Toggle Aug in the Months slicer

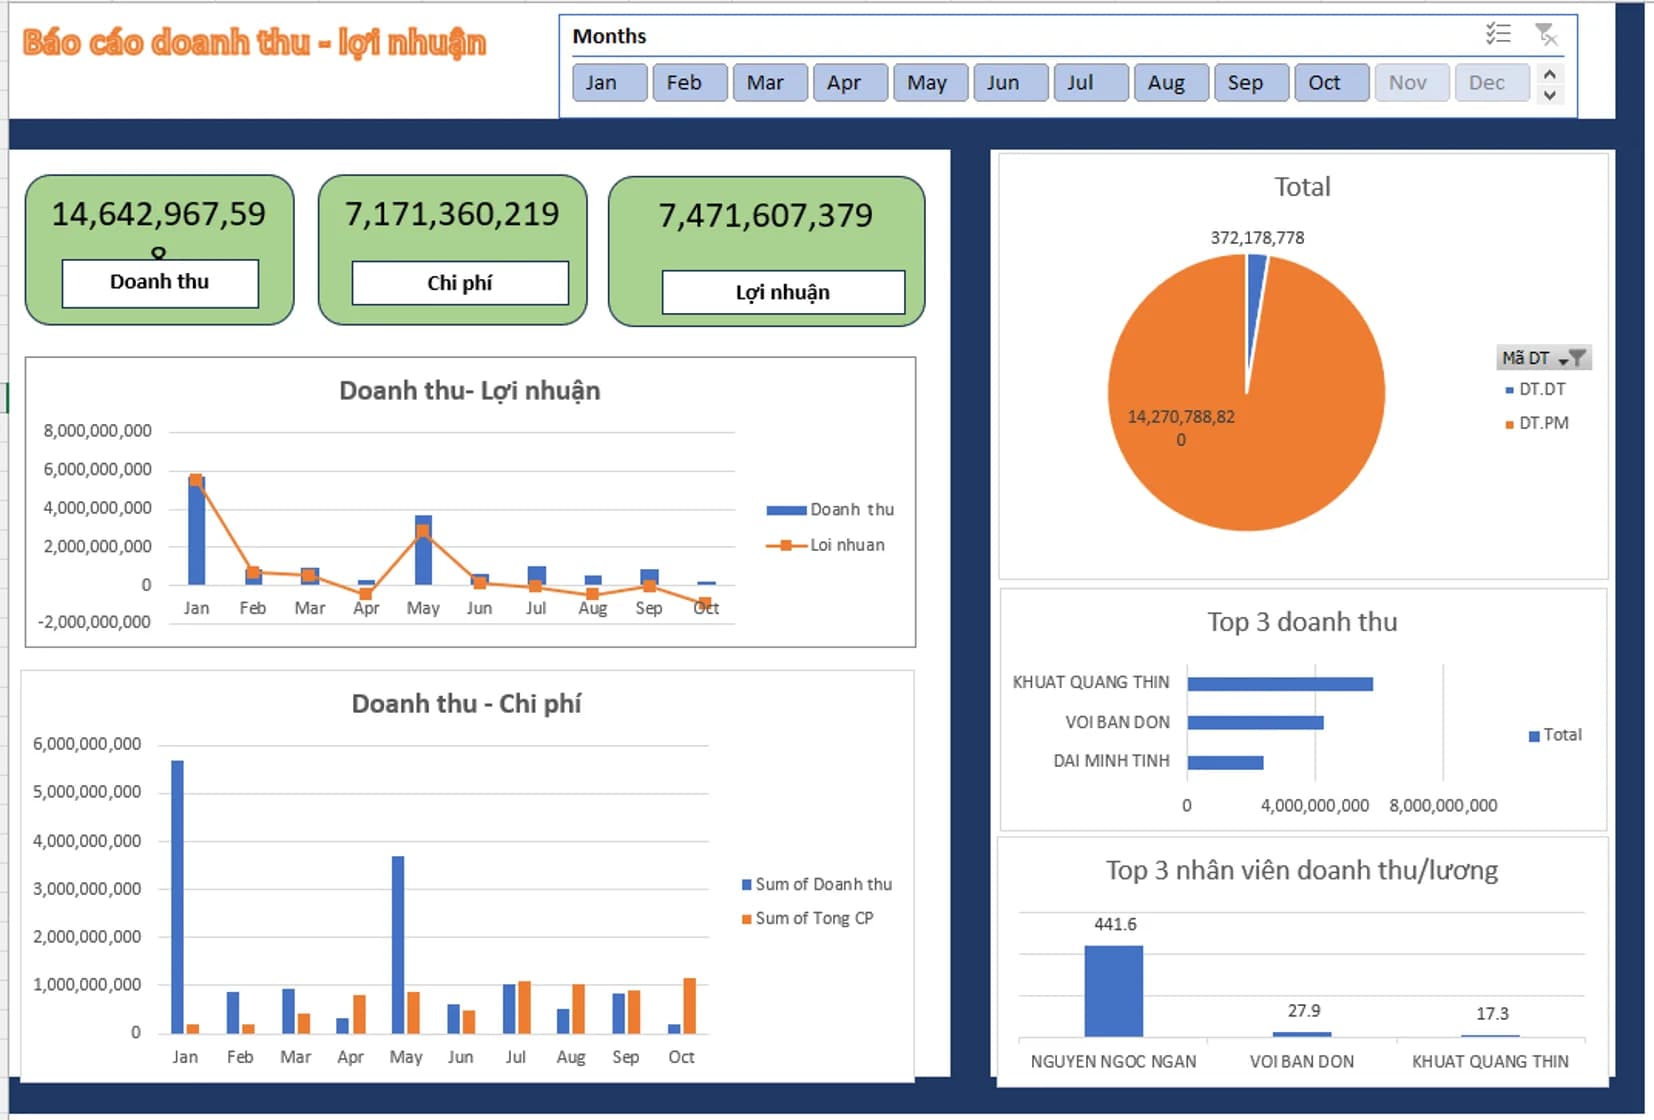tap(1170, 82)
